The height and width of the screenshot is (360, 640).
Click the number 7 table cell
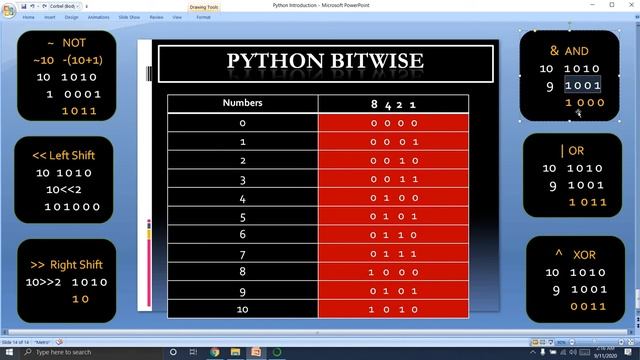(242, 253)
